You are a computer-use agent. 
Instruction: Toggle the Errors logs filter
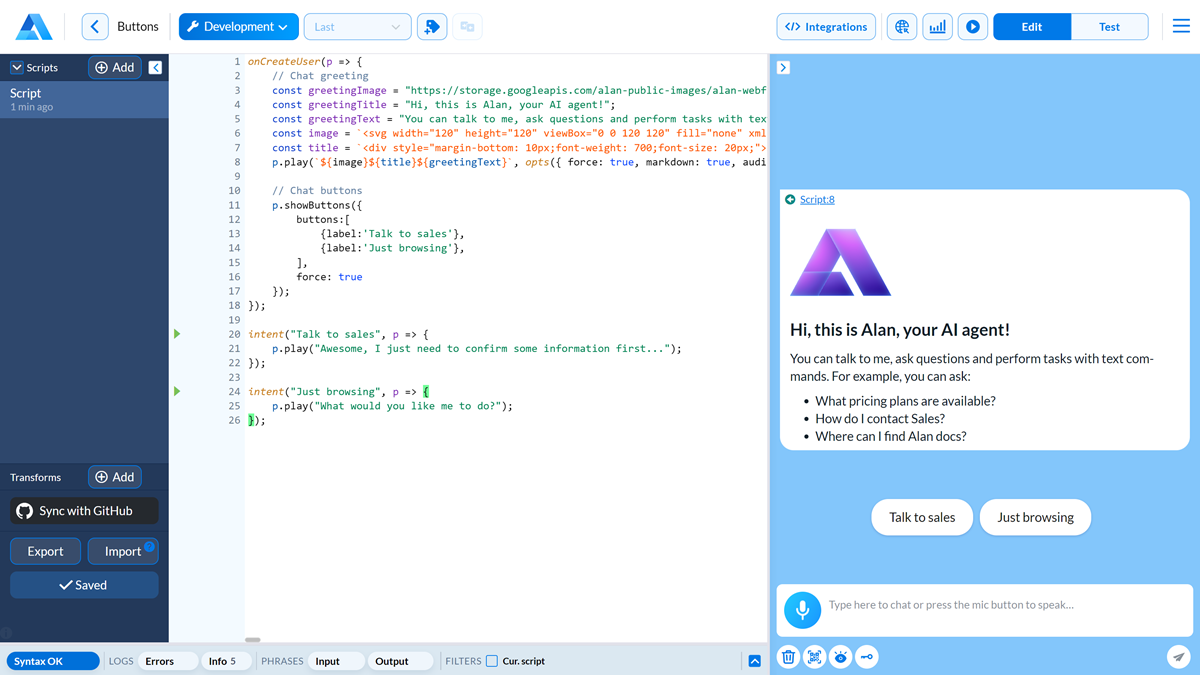[159, 661]
